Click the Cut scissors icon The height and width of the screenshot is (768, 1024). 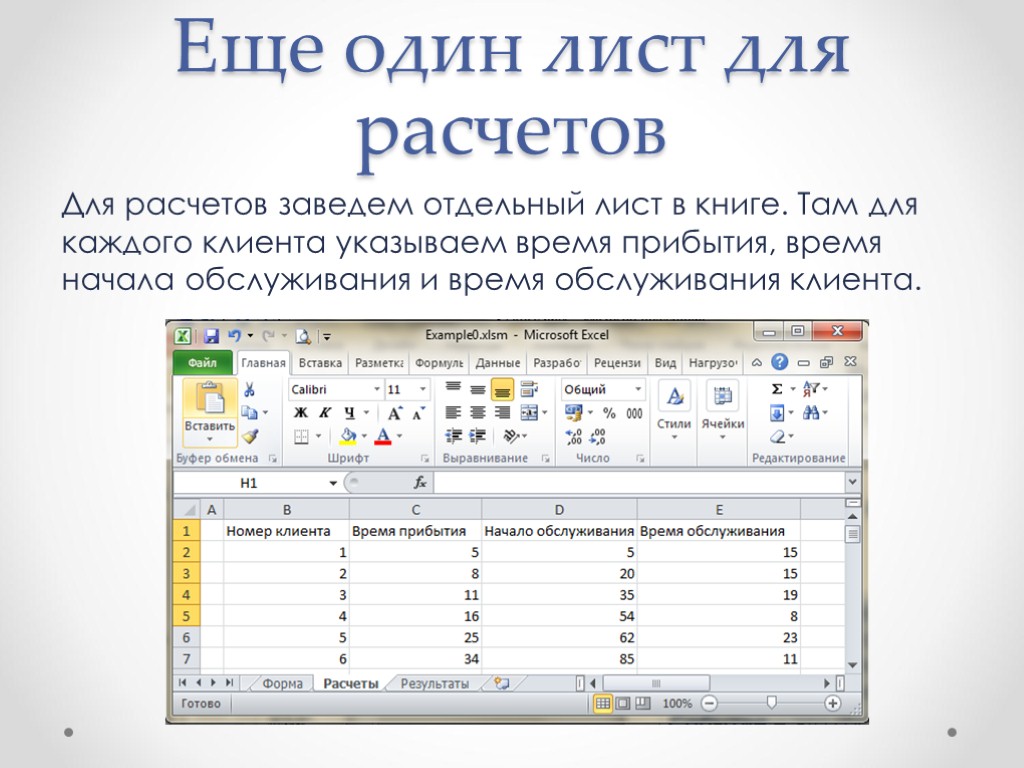(x=249, y=390)
